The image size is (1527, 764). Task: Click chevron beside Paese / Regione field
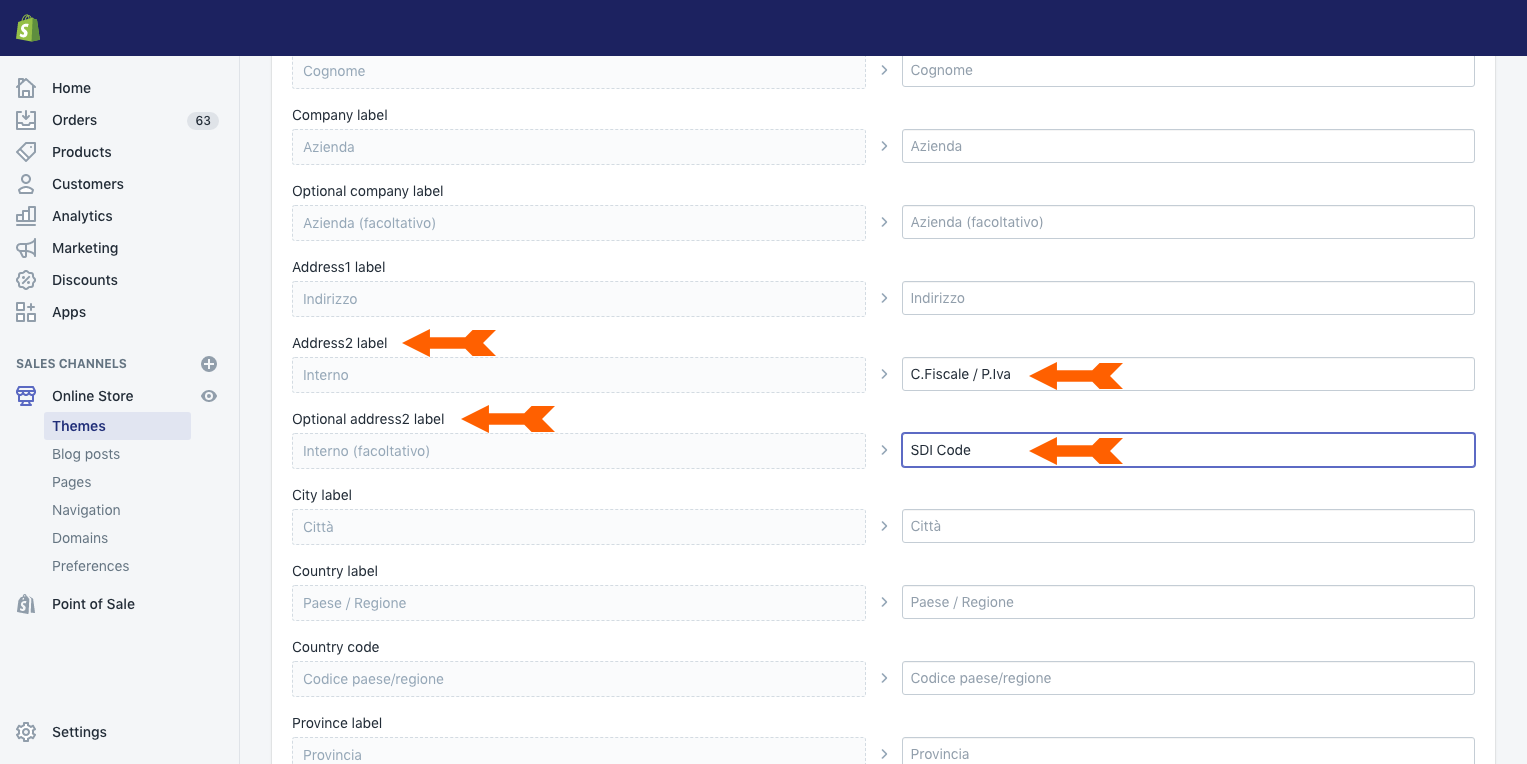pos(884,602)
